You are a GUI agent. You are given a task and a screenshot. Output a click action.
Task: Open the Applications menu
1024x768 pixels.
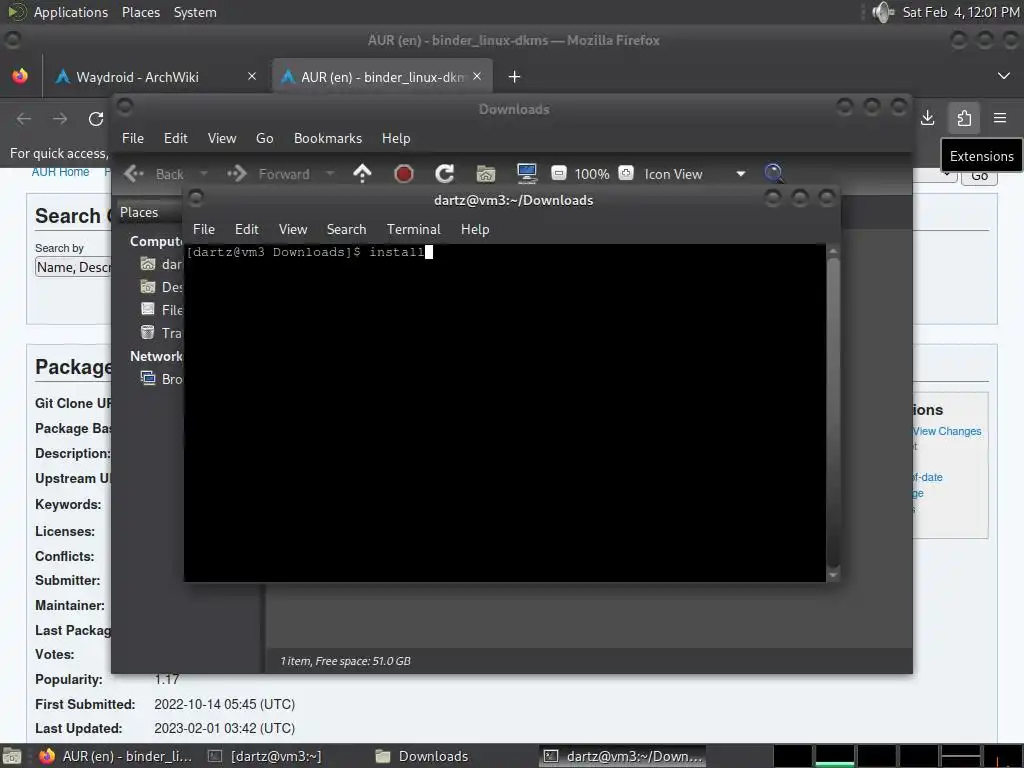[71, 12]
